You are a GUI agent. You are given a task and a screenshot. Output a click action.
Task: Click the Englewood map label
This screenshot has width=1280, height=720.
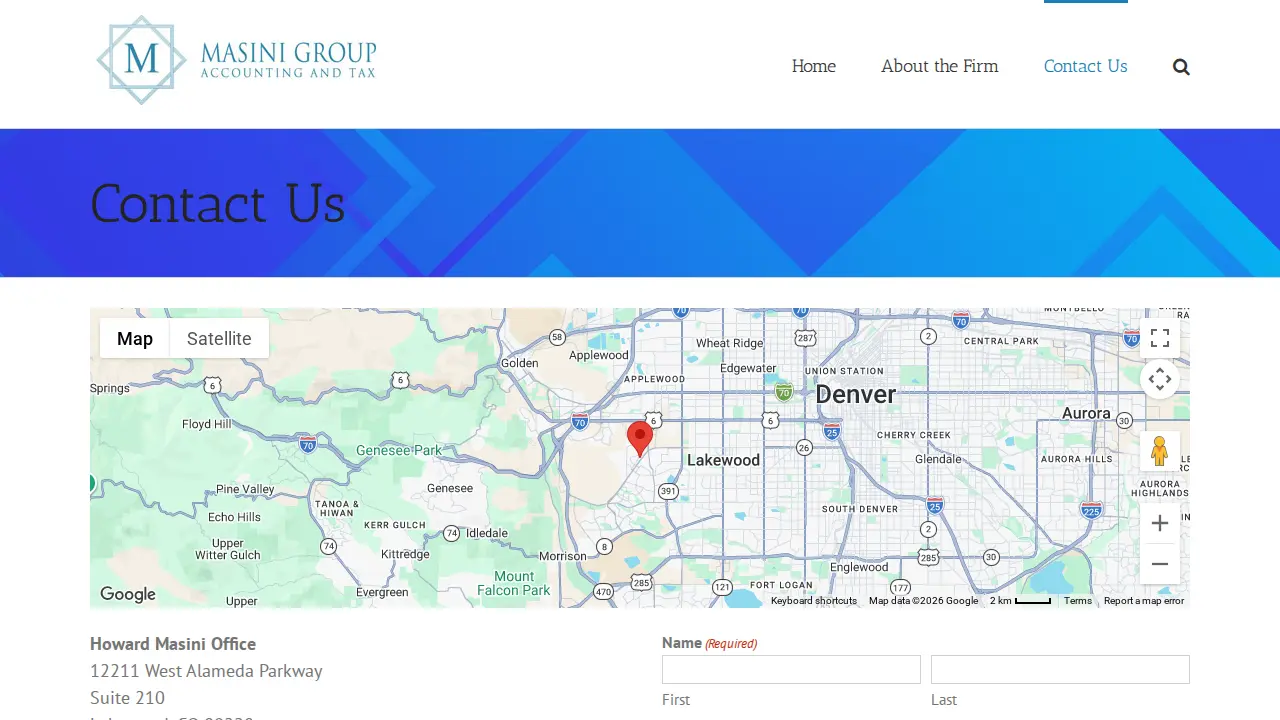pos(859,567)
